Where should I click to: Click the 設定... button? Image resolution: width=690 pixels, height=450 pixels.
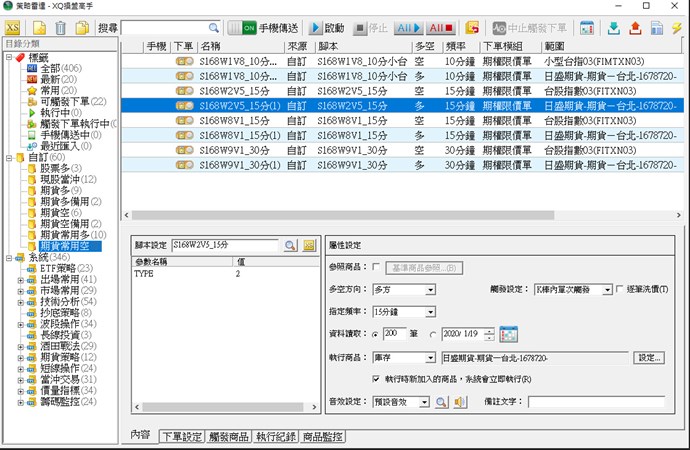(650, 357)
